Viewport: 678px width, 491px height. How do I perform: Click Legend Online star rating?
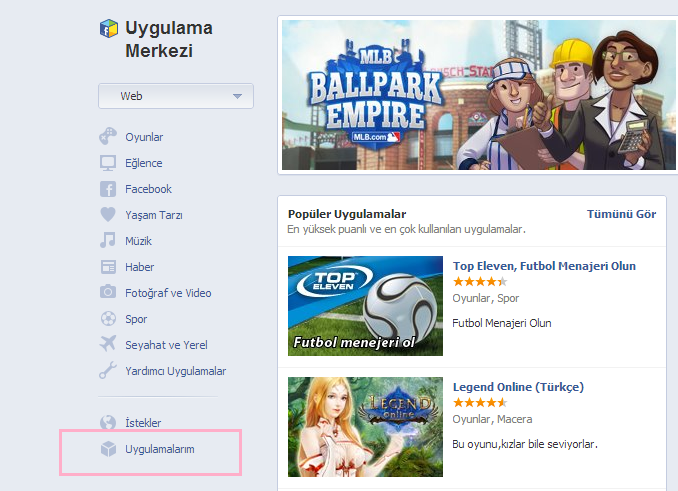coord(480,403)
